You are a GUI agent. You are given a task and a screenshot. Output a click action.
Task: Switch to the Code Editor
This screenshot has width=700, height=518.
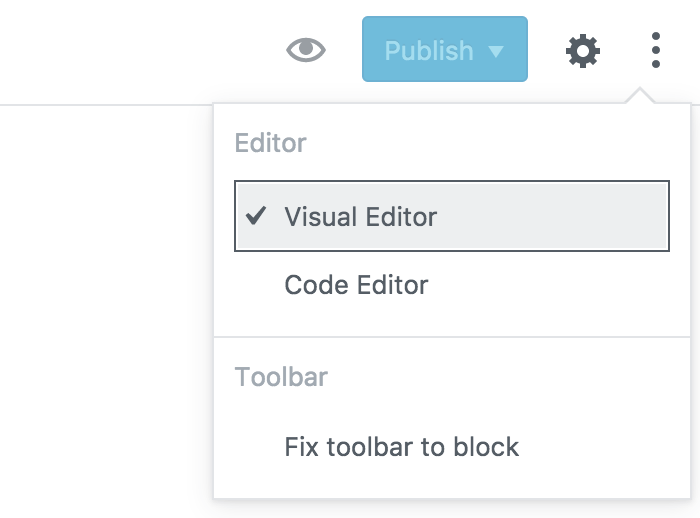356,285
